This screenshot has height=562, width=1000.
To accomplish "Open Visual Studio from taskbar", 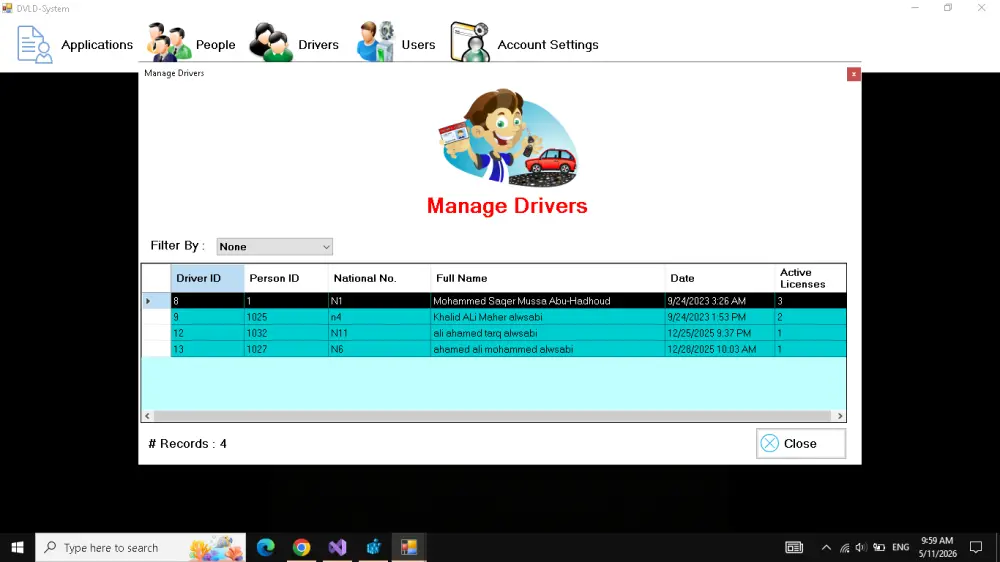I will (x=337, y=547).
